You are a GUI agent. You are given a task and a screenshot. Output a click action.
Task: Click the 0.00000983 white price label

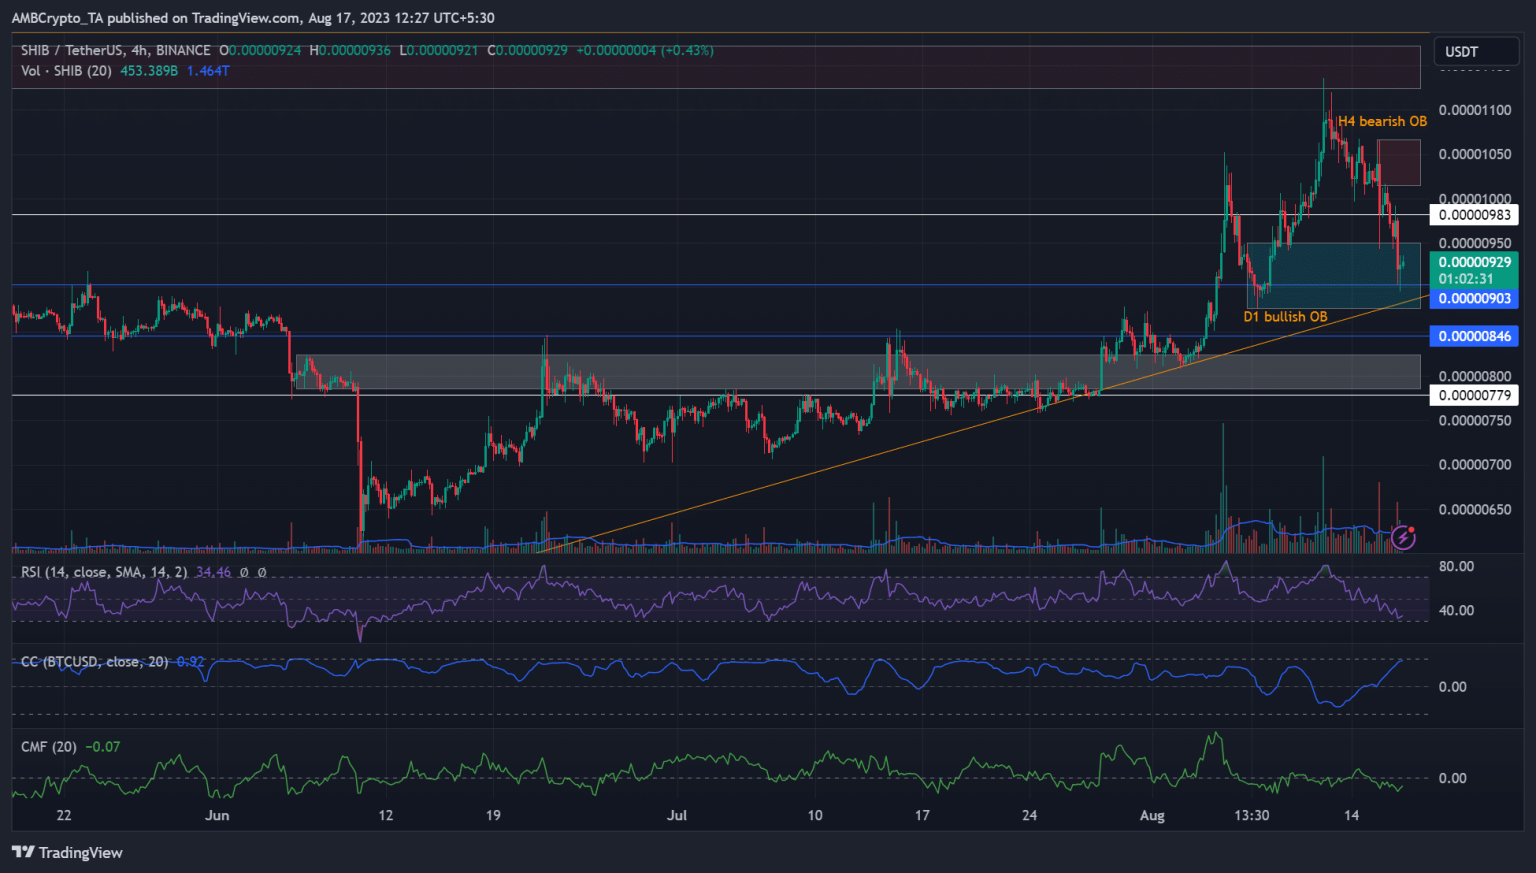pyautogui.click(x=1474, y=215)
